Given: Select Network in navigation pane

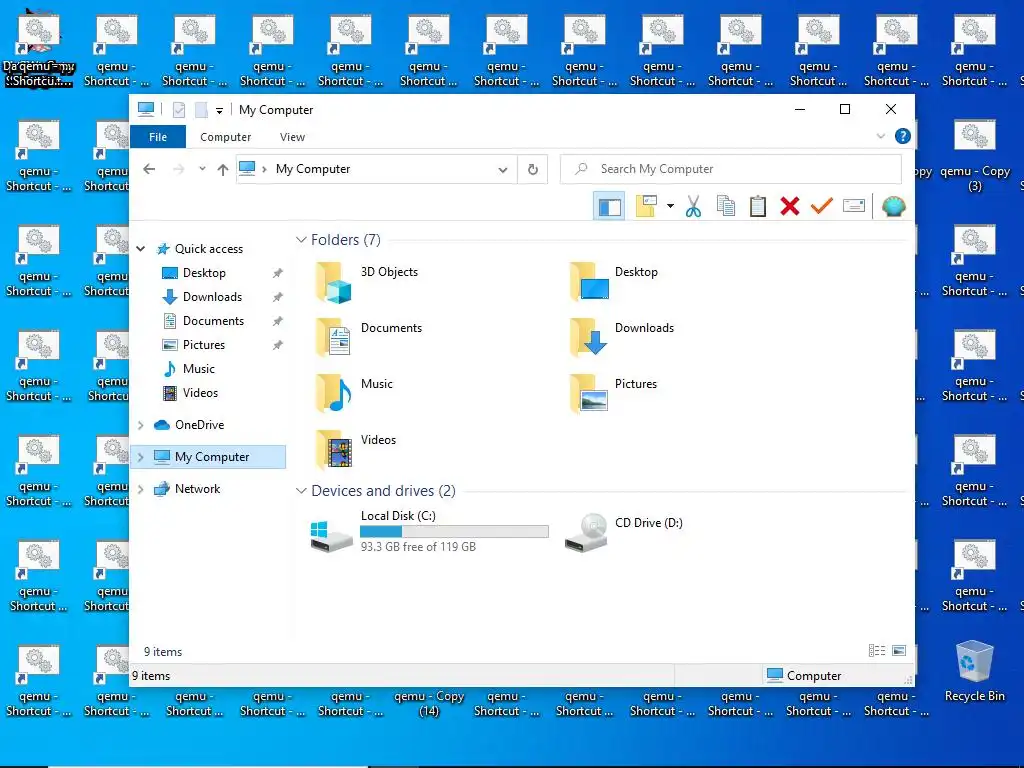Looking at the screenshot, I should [197, 489].
